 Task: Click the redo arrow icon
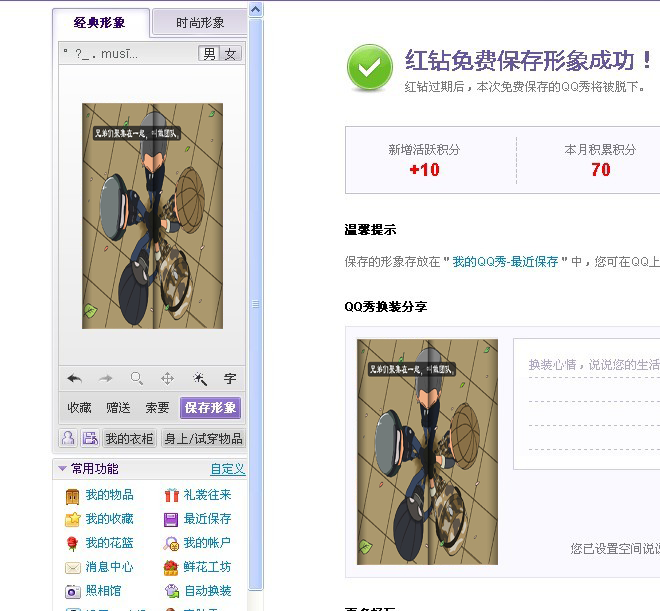click(105, 379)
